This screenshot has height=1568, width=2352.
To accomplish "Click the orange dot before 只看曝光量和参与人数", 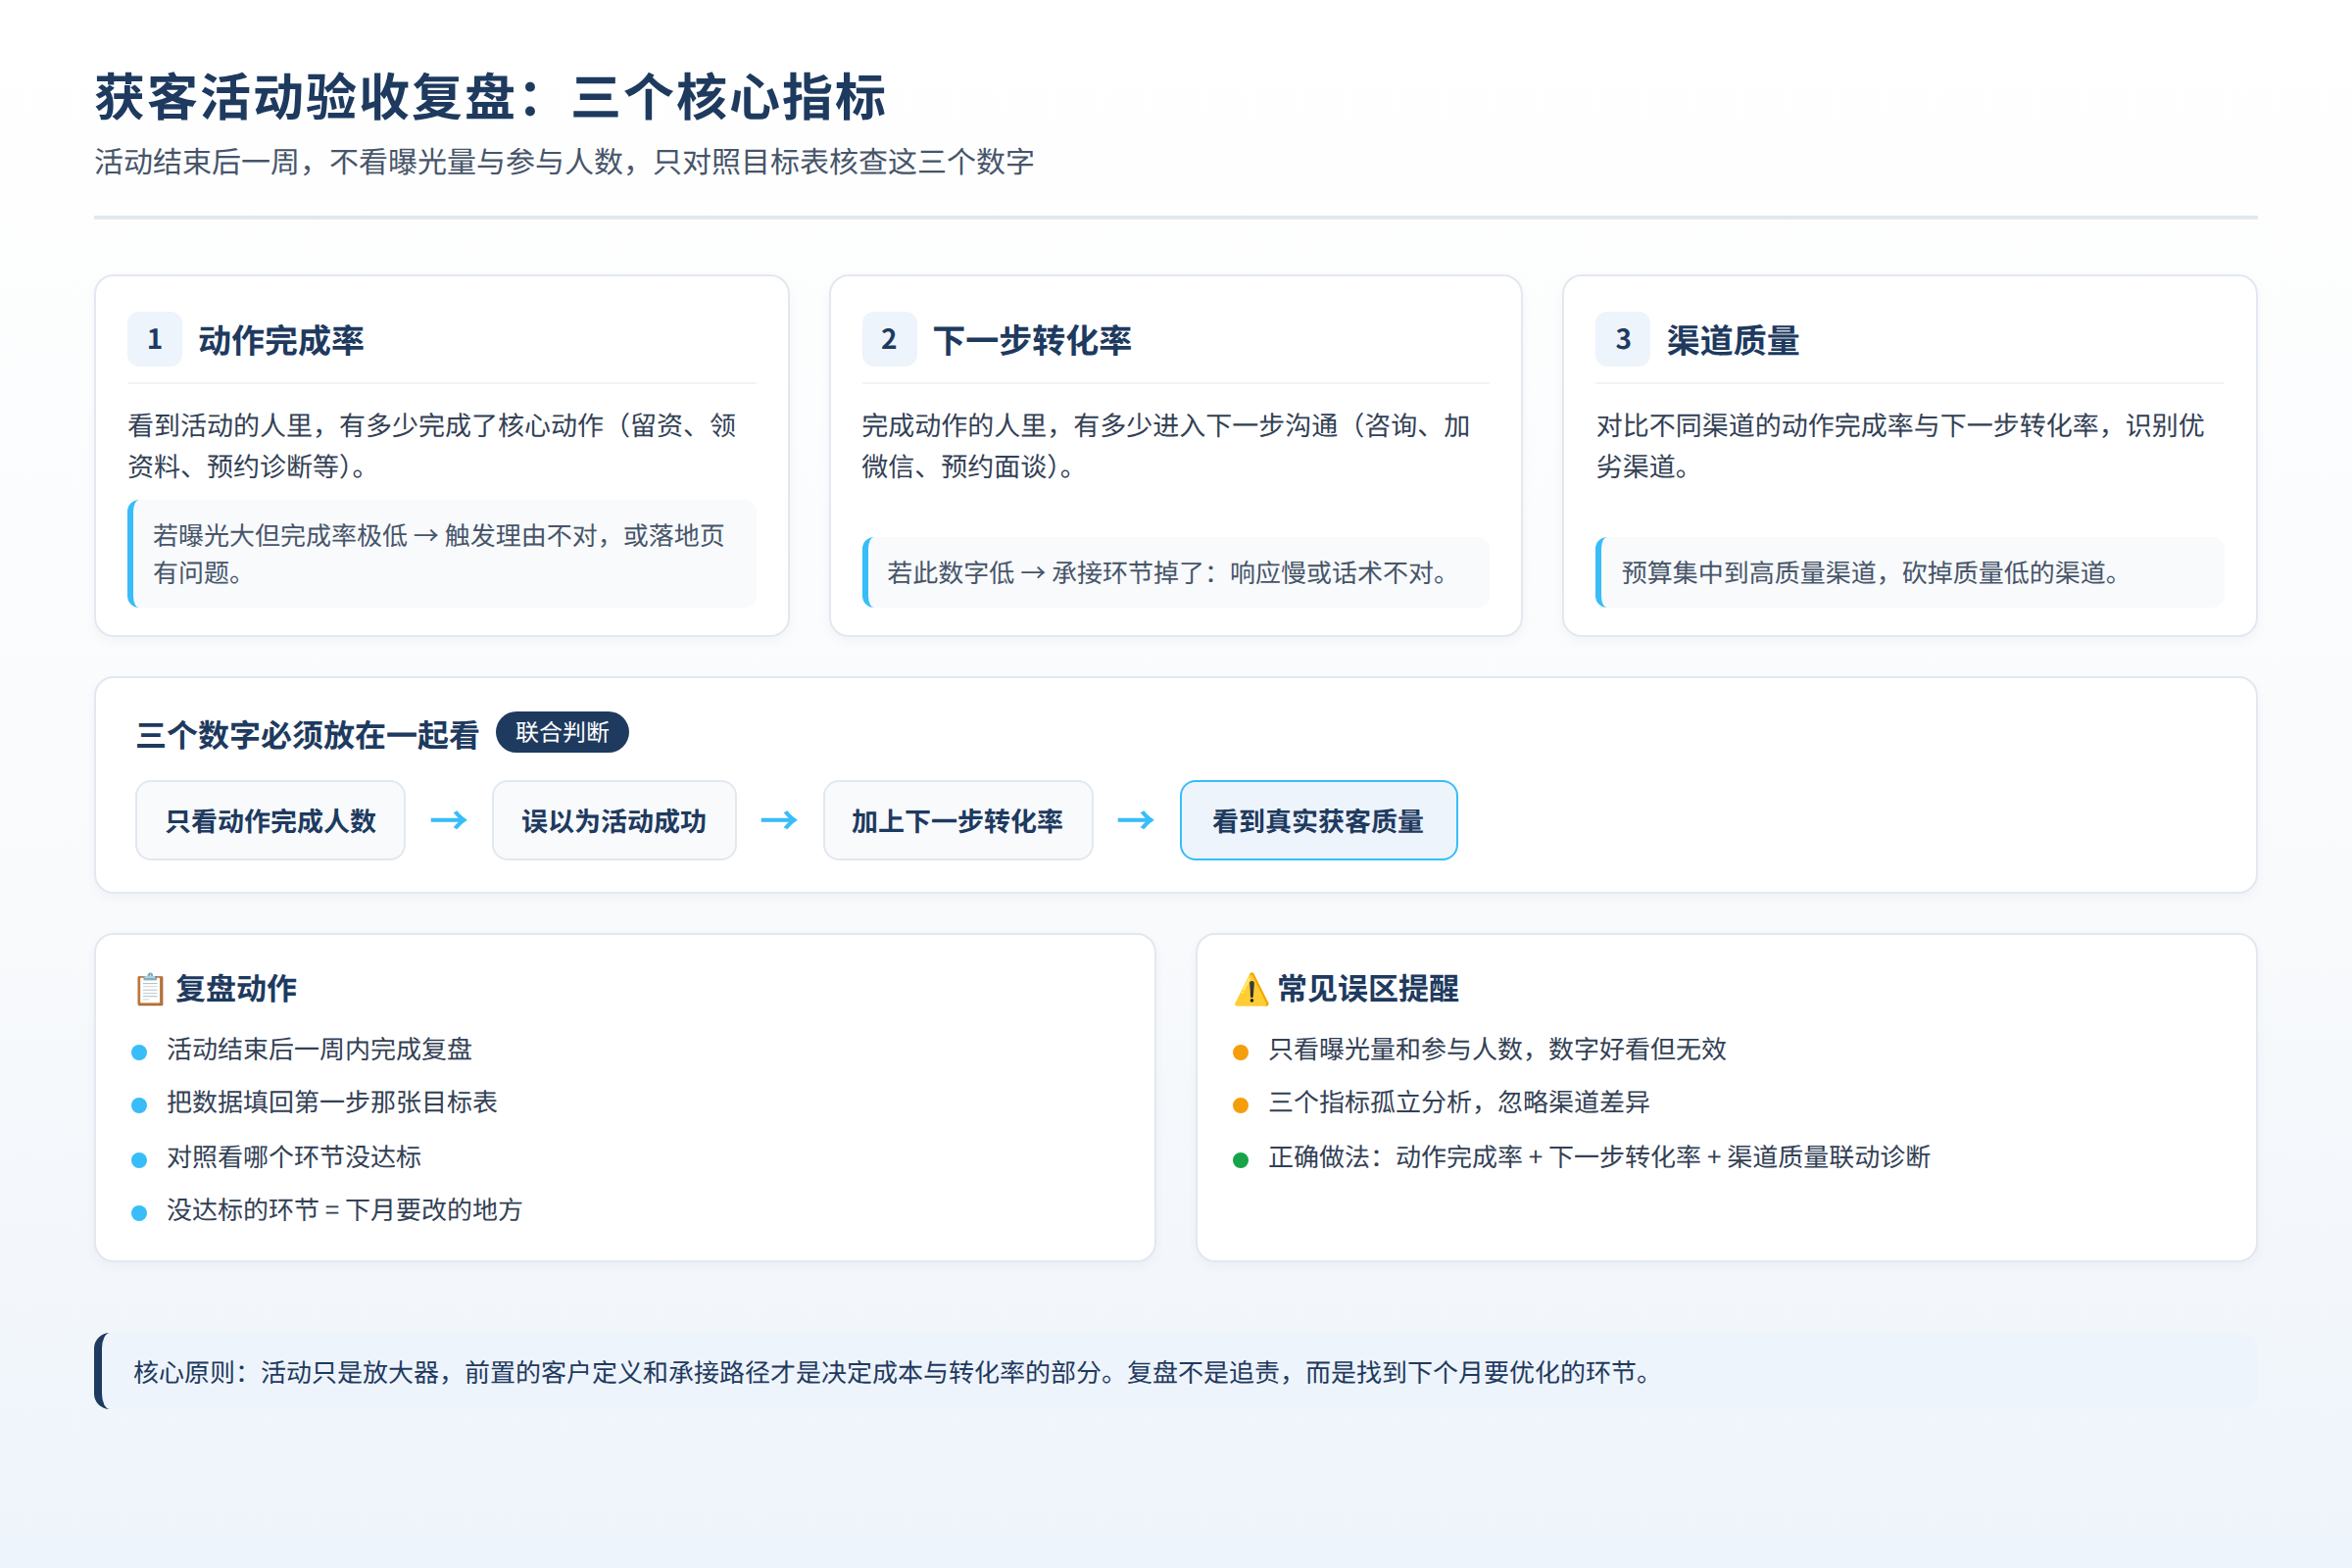I will pos(1241,1052).
